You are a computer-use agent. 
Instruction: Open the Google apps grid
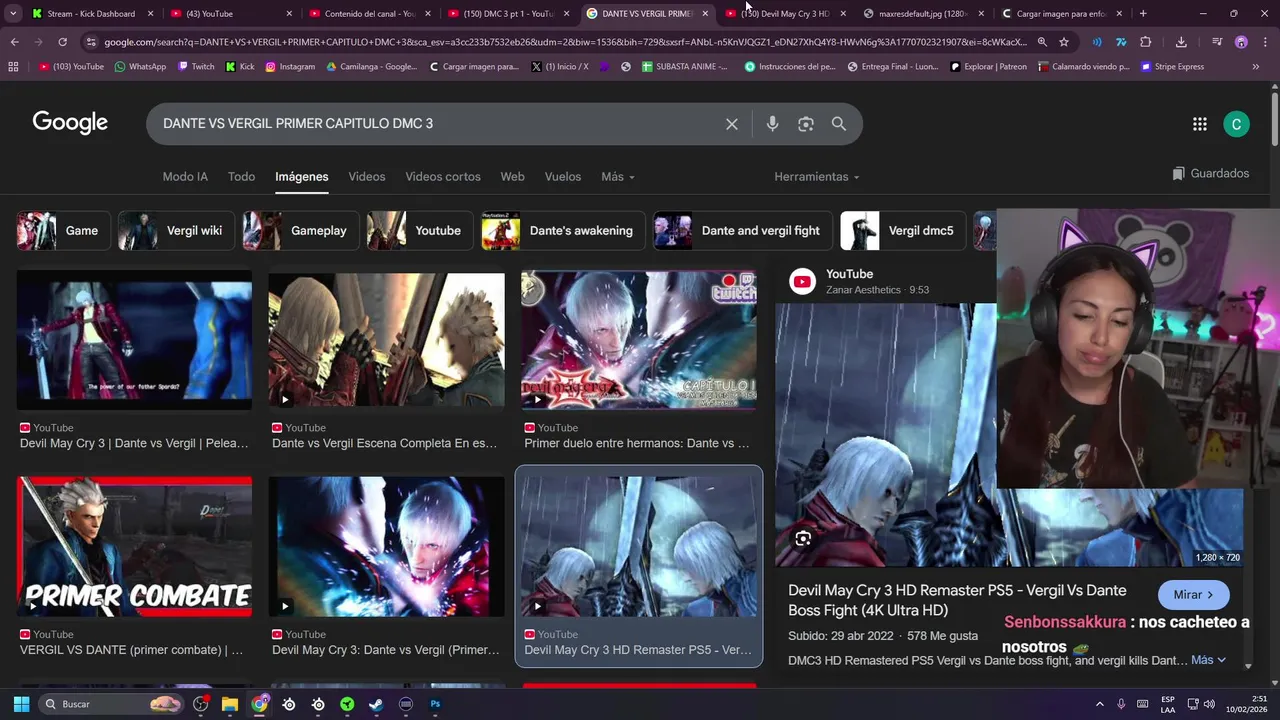click(x=1200, y=124)
